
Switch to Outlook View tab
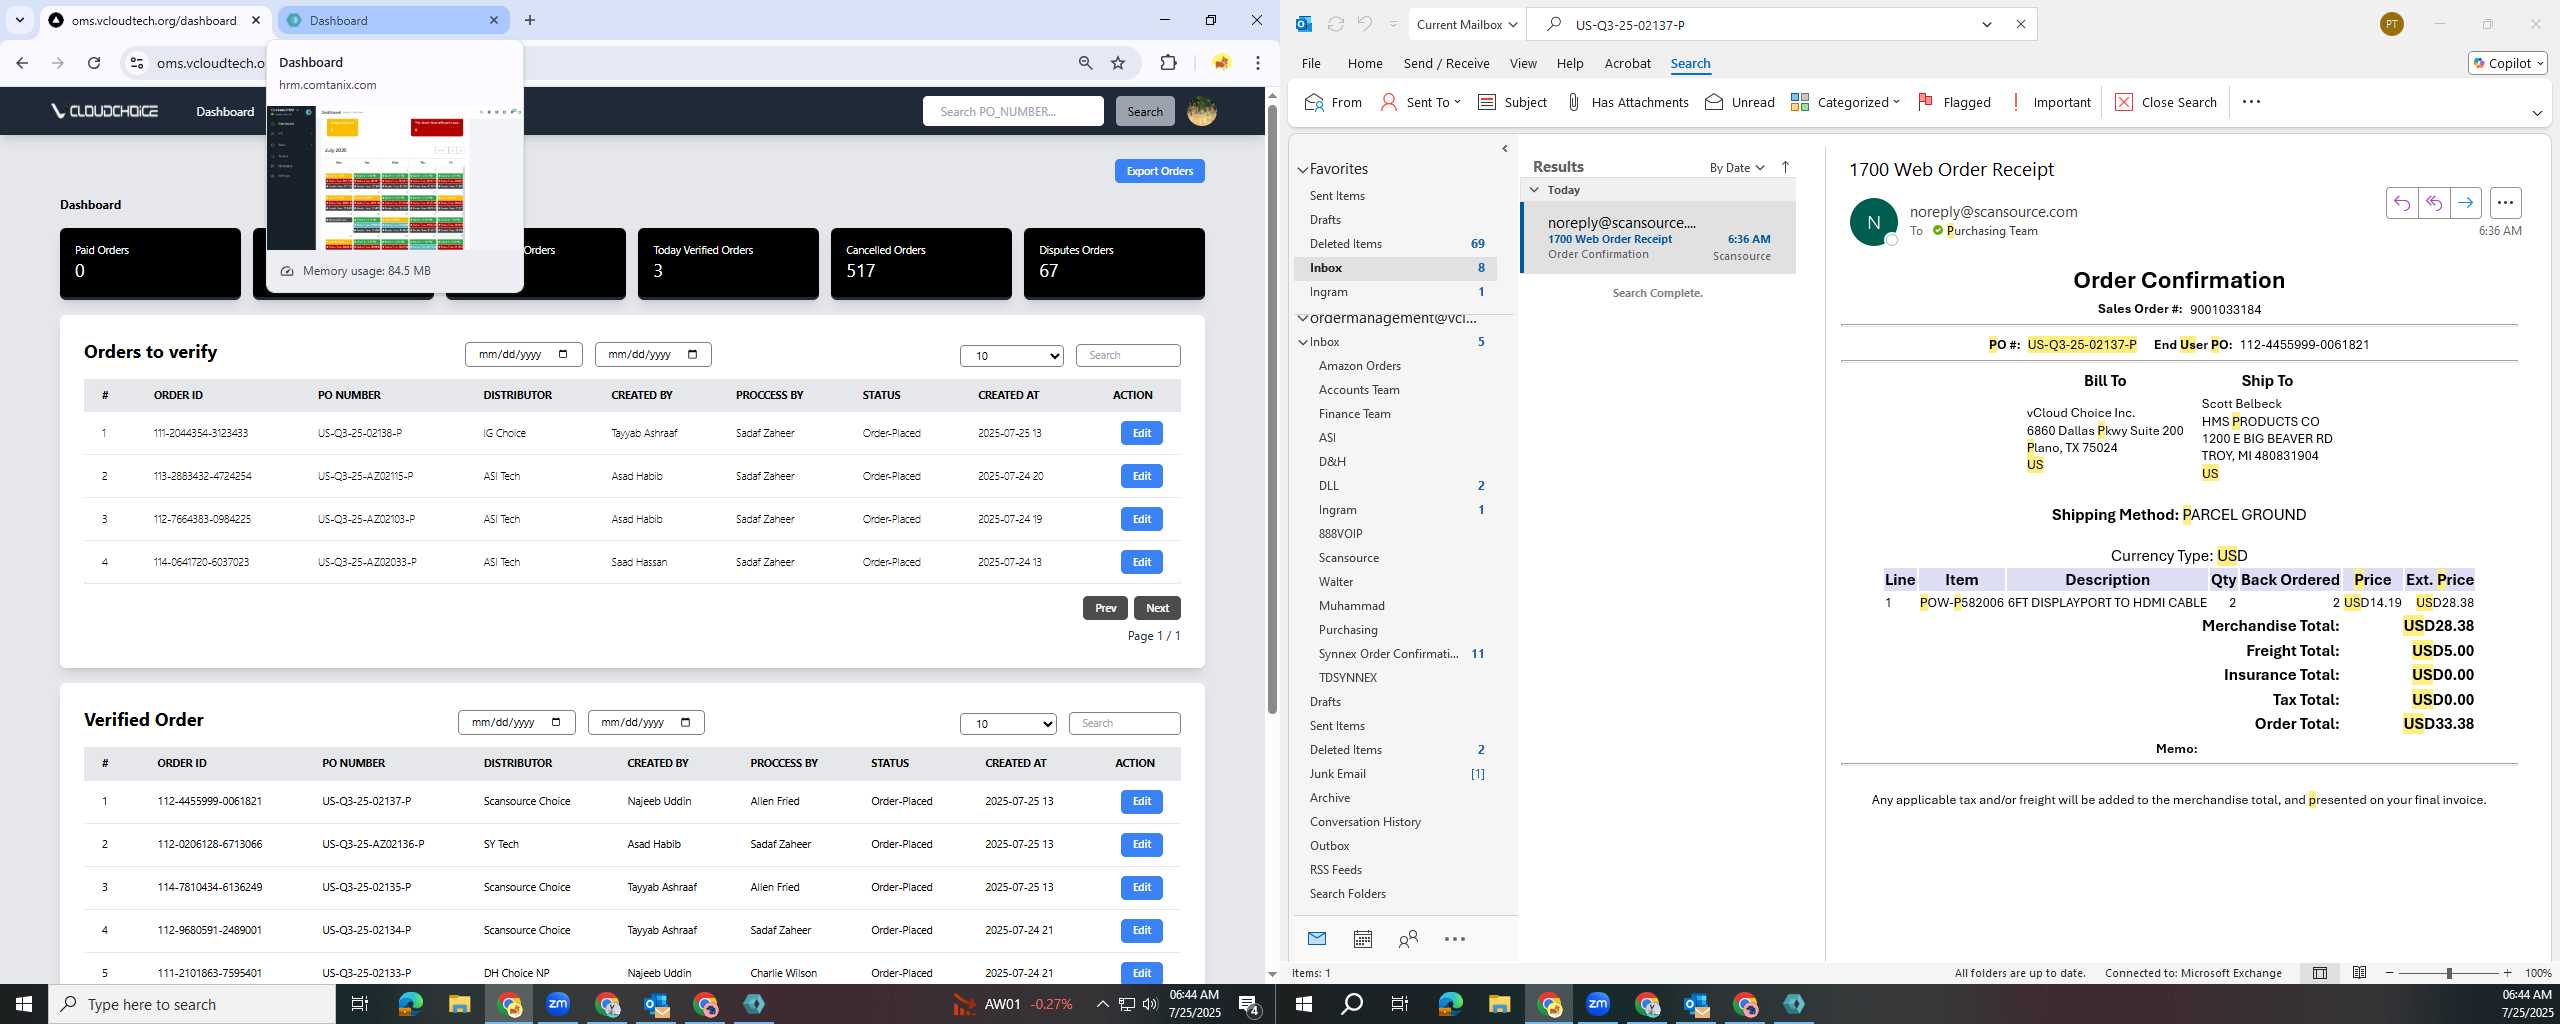click(1523, 63)
